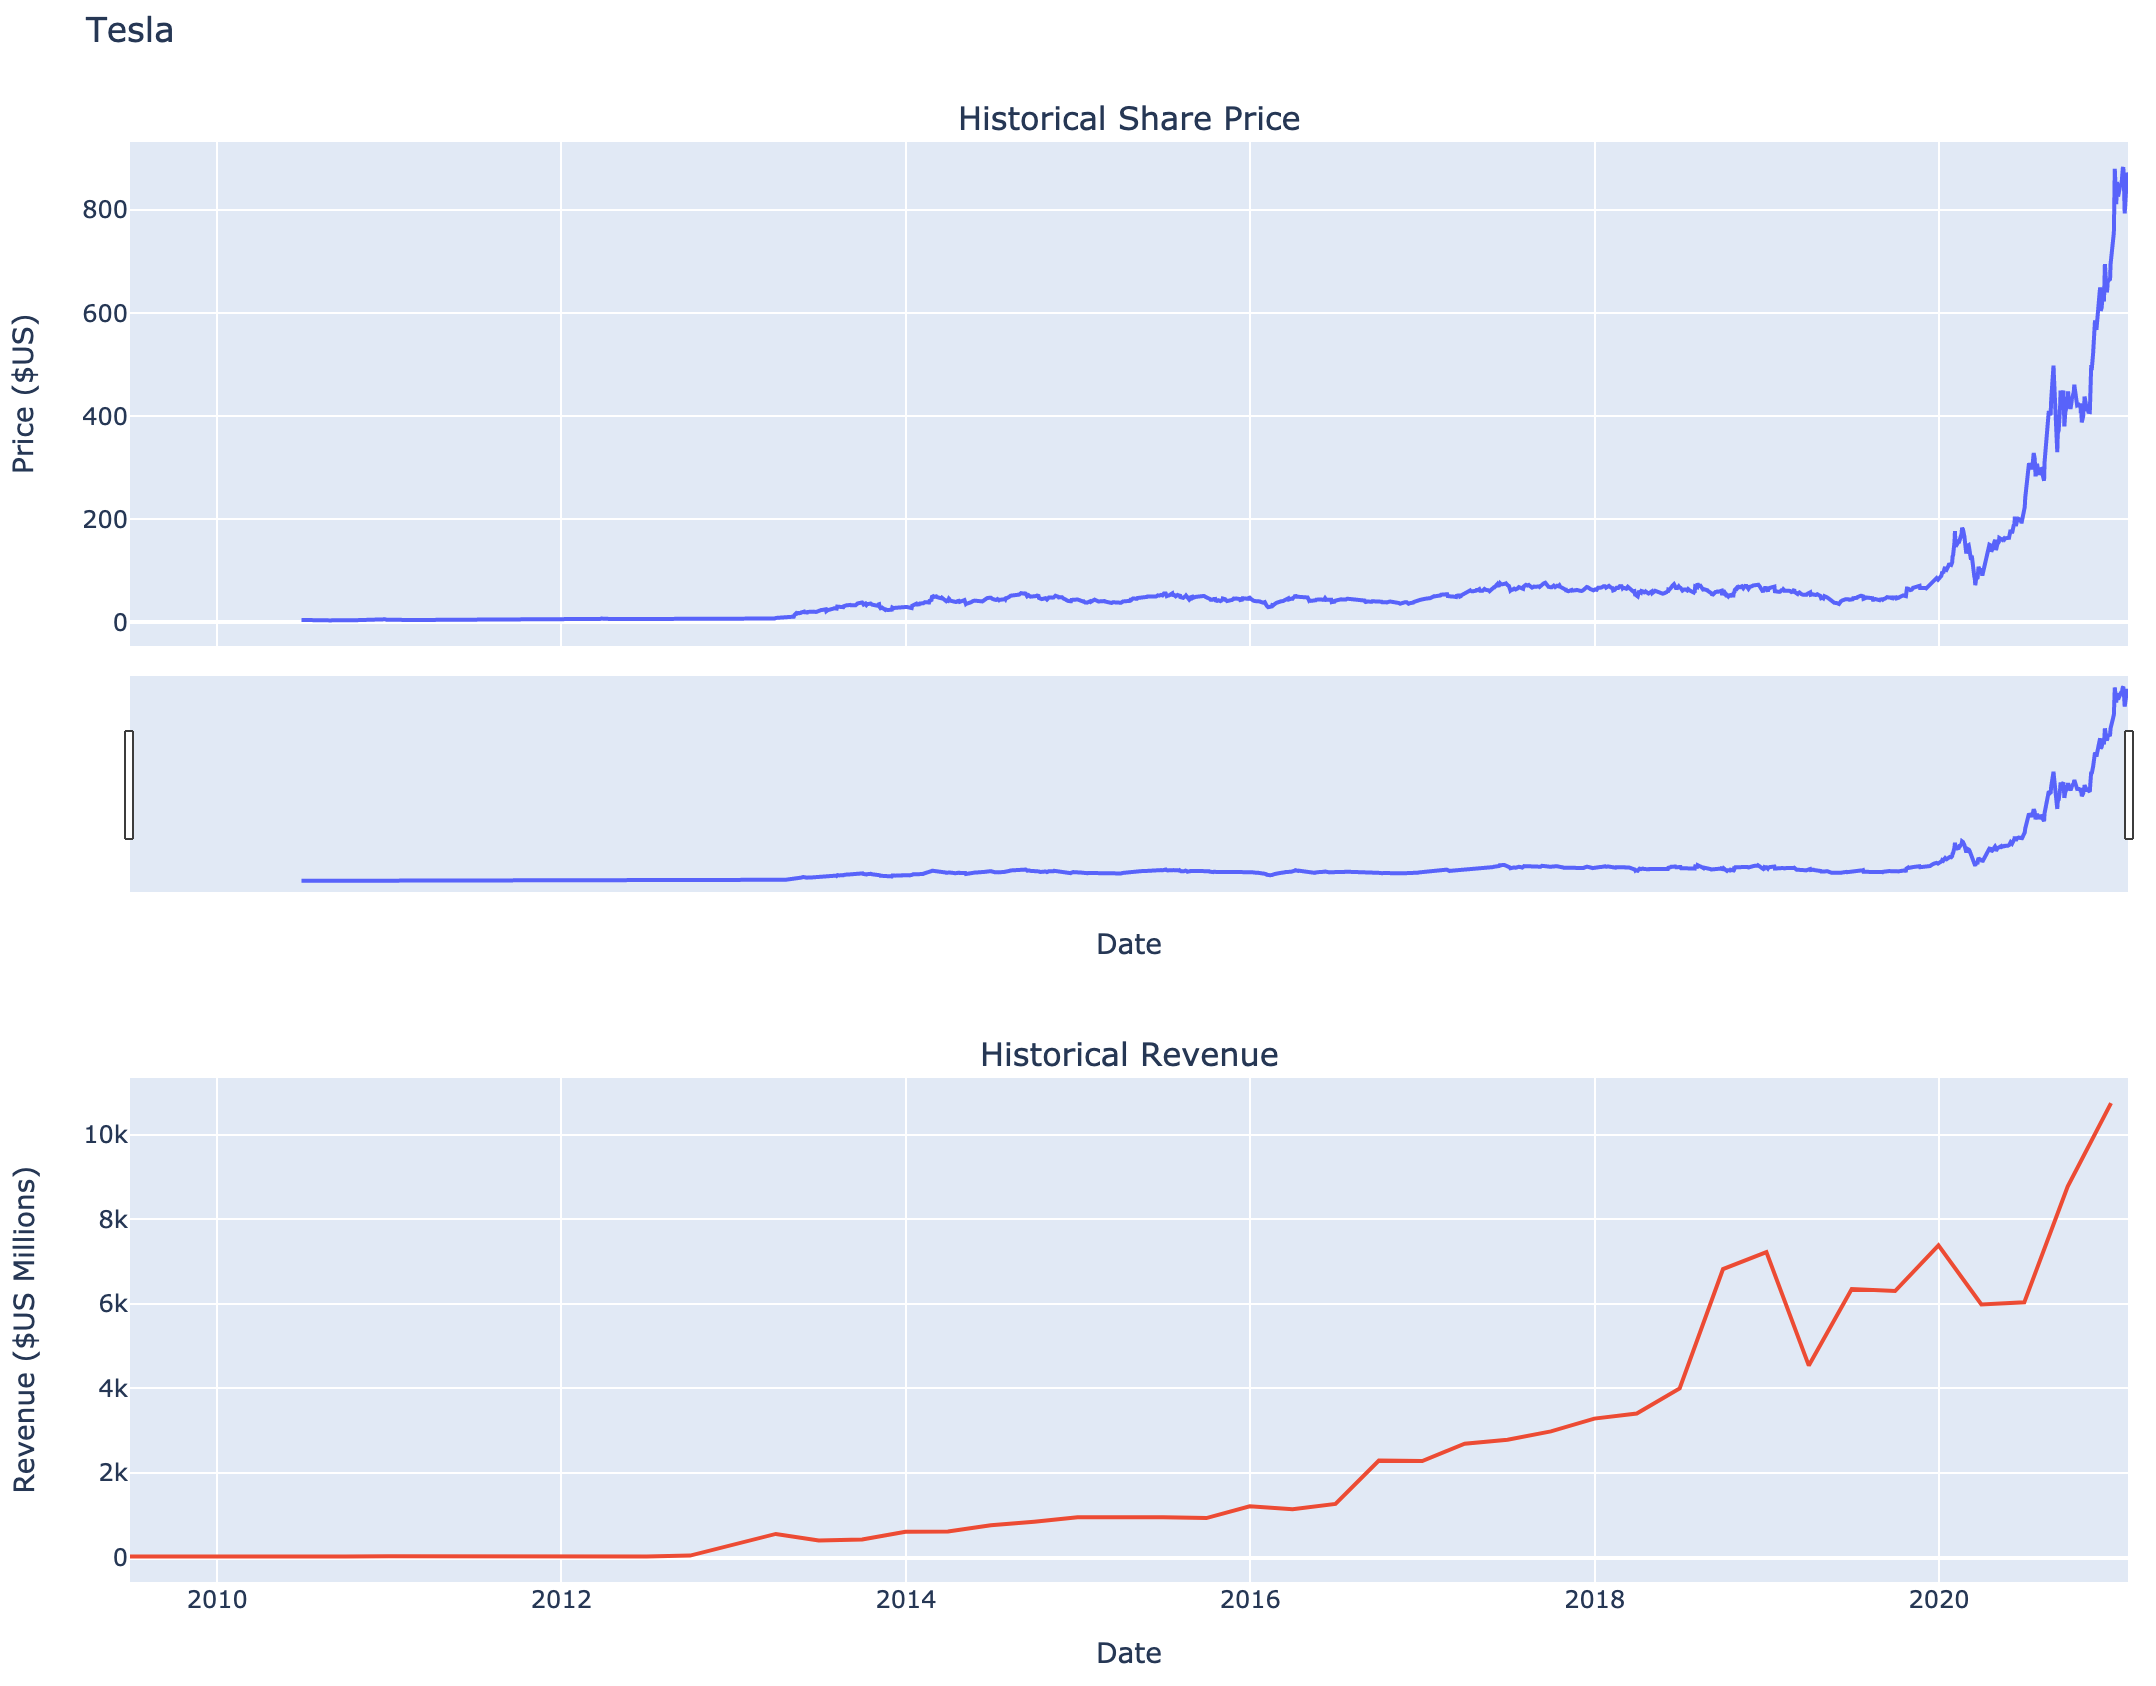This screenshot has height=1686, width=2156.
Task: Click the '2010' date axis tick
Action: coord(217,1599)
